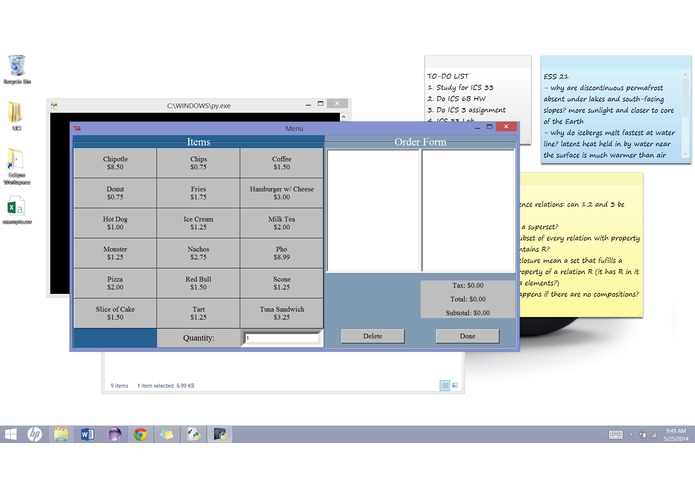Select the UCI folder on desktop

[16, 116]
